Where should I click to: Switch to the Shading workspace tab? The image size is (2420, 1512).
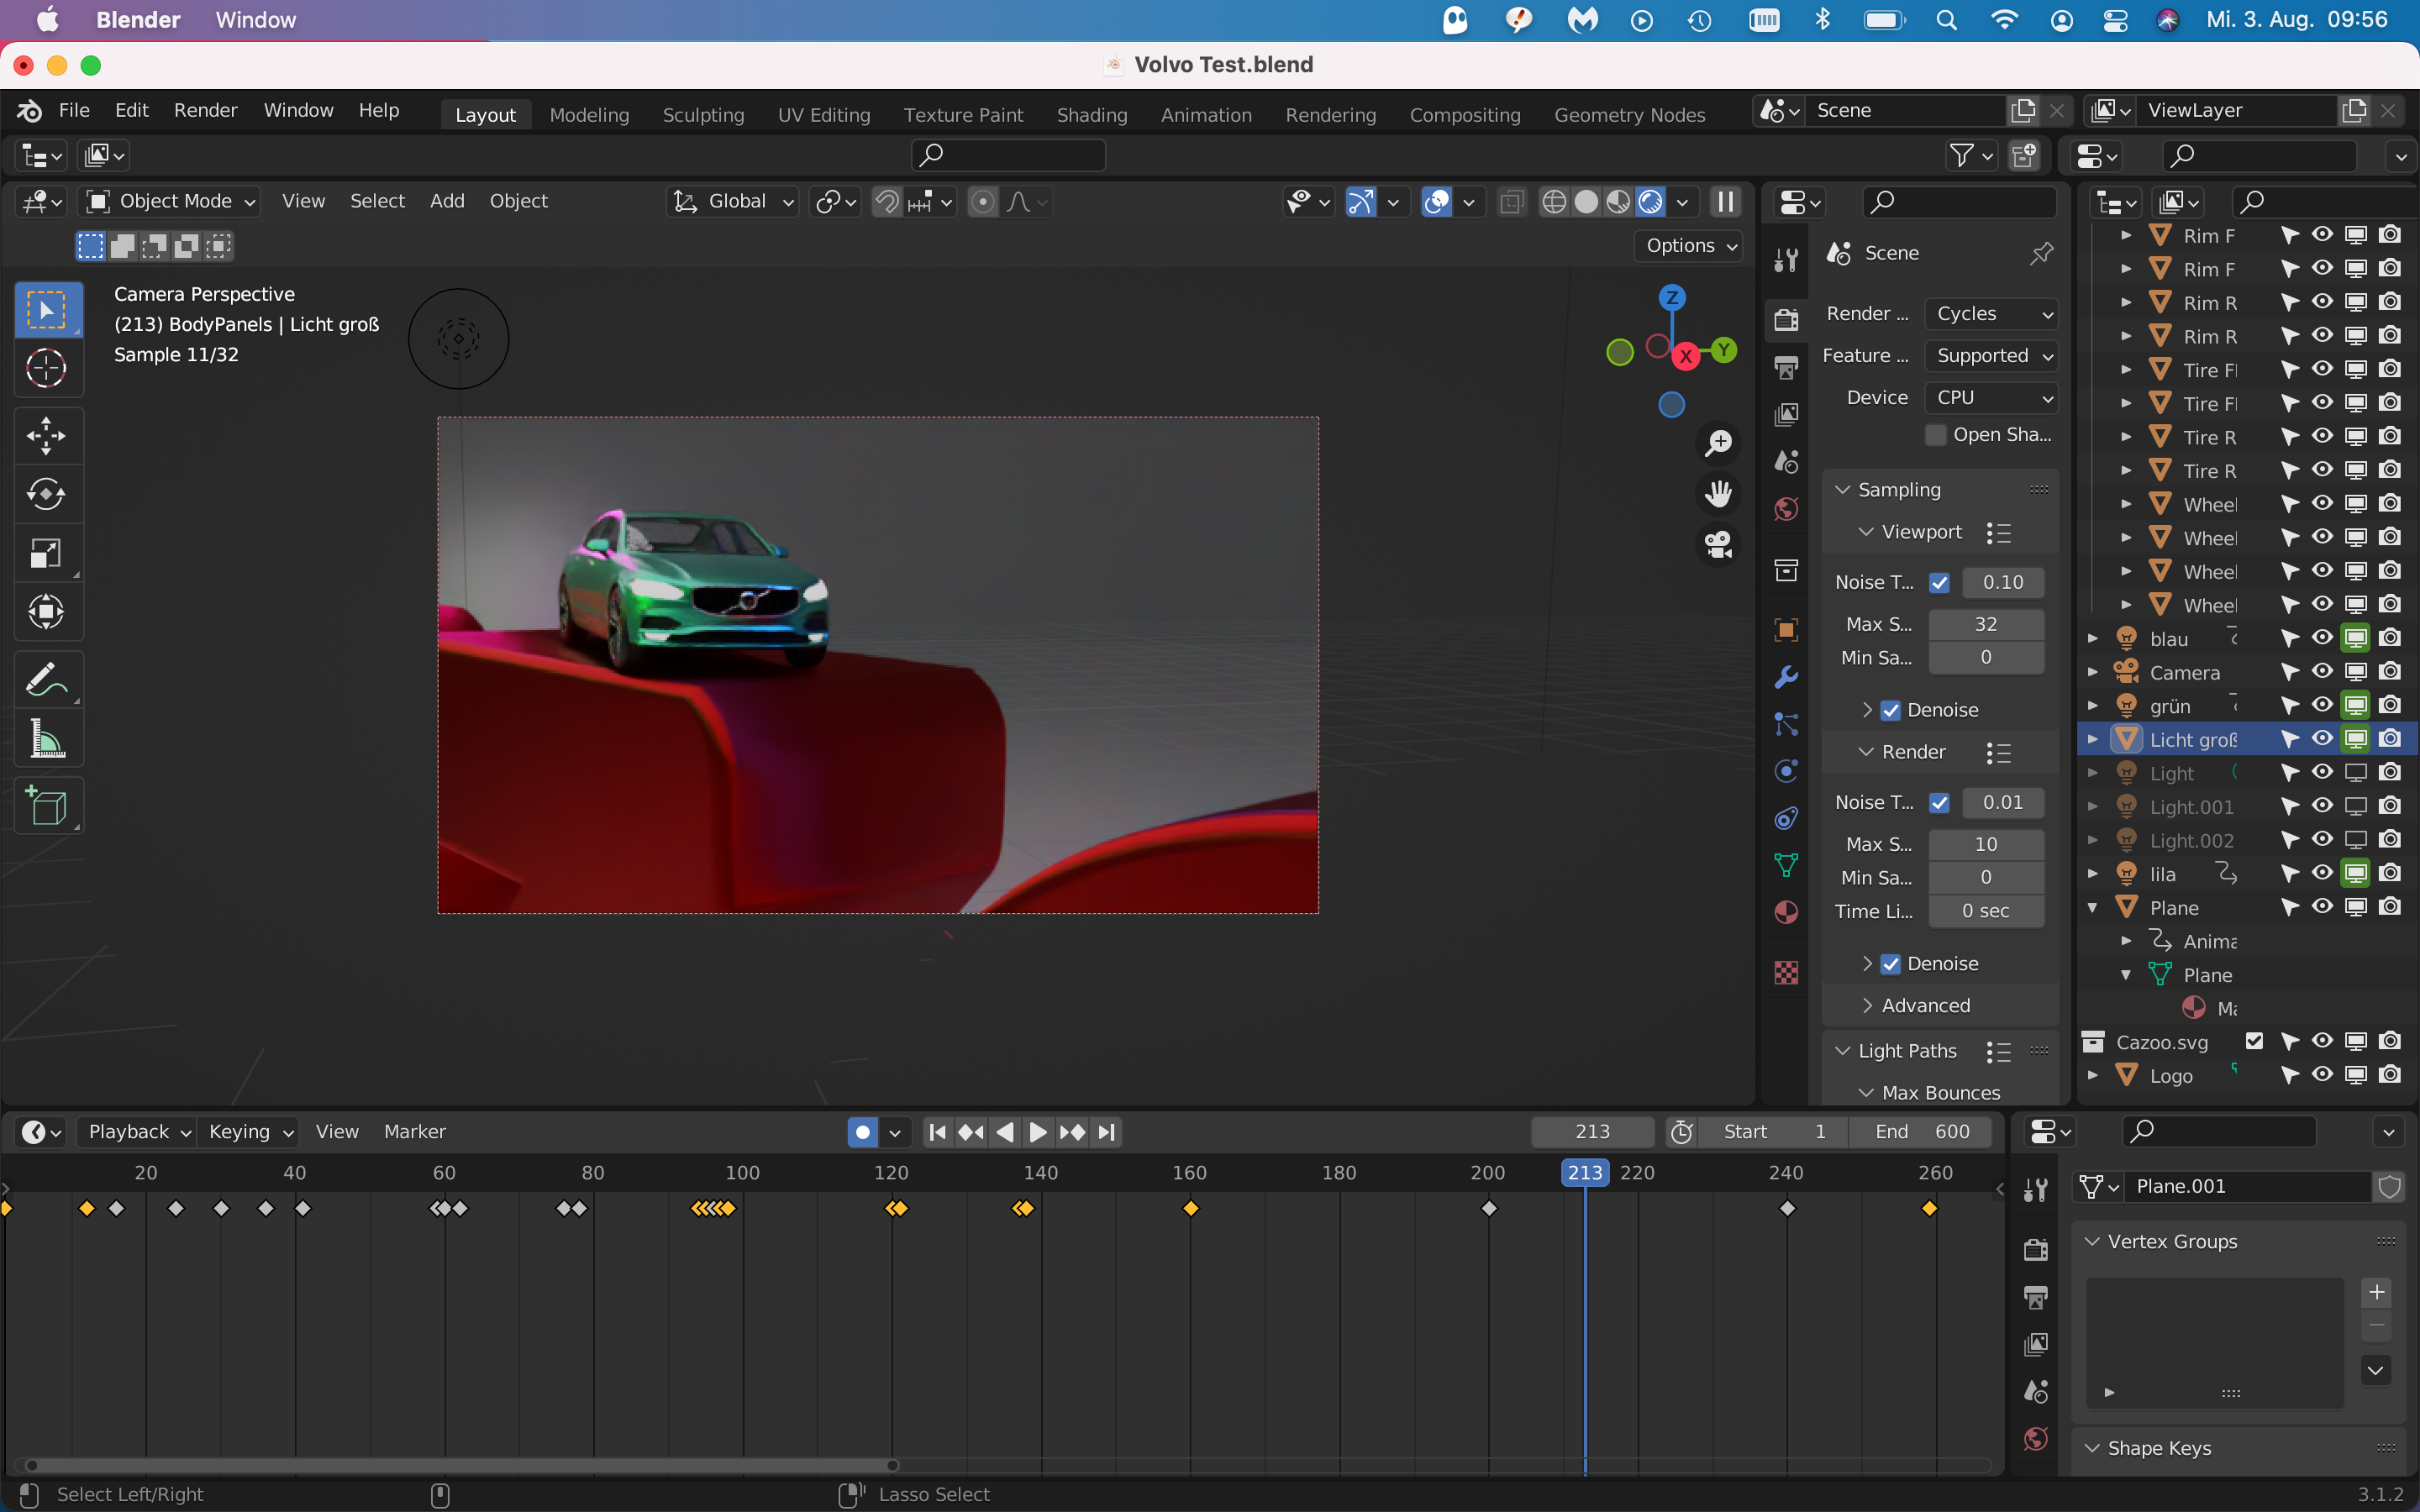click(x=1091, y=115)
